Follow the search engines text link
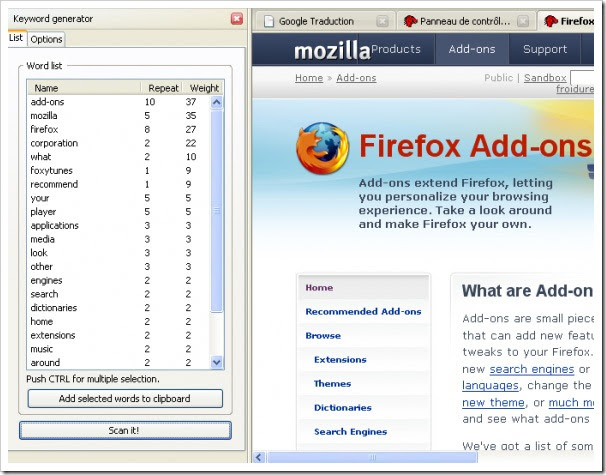Image resolution: width=606 pixels, height=475 pixels. tap(532, 369)
